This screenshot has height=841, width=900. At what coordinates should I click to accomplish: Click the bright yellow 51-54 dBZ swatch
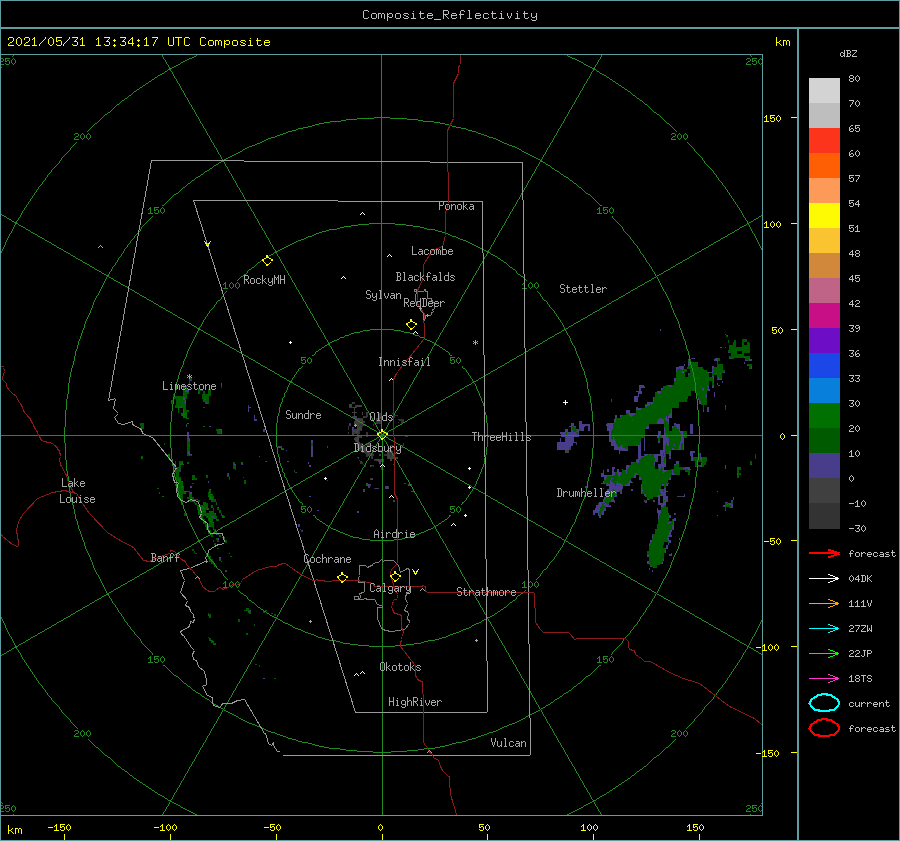[824, 216]
